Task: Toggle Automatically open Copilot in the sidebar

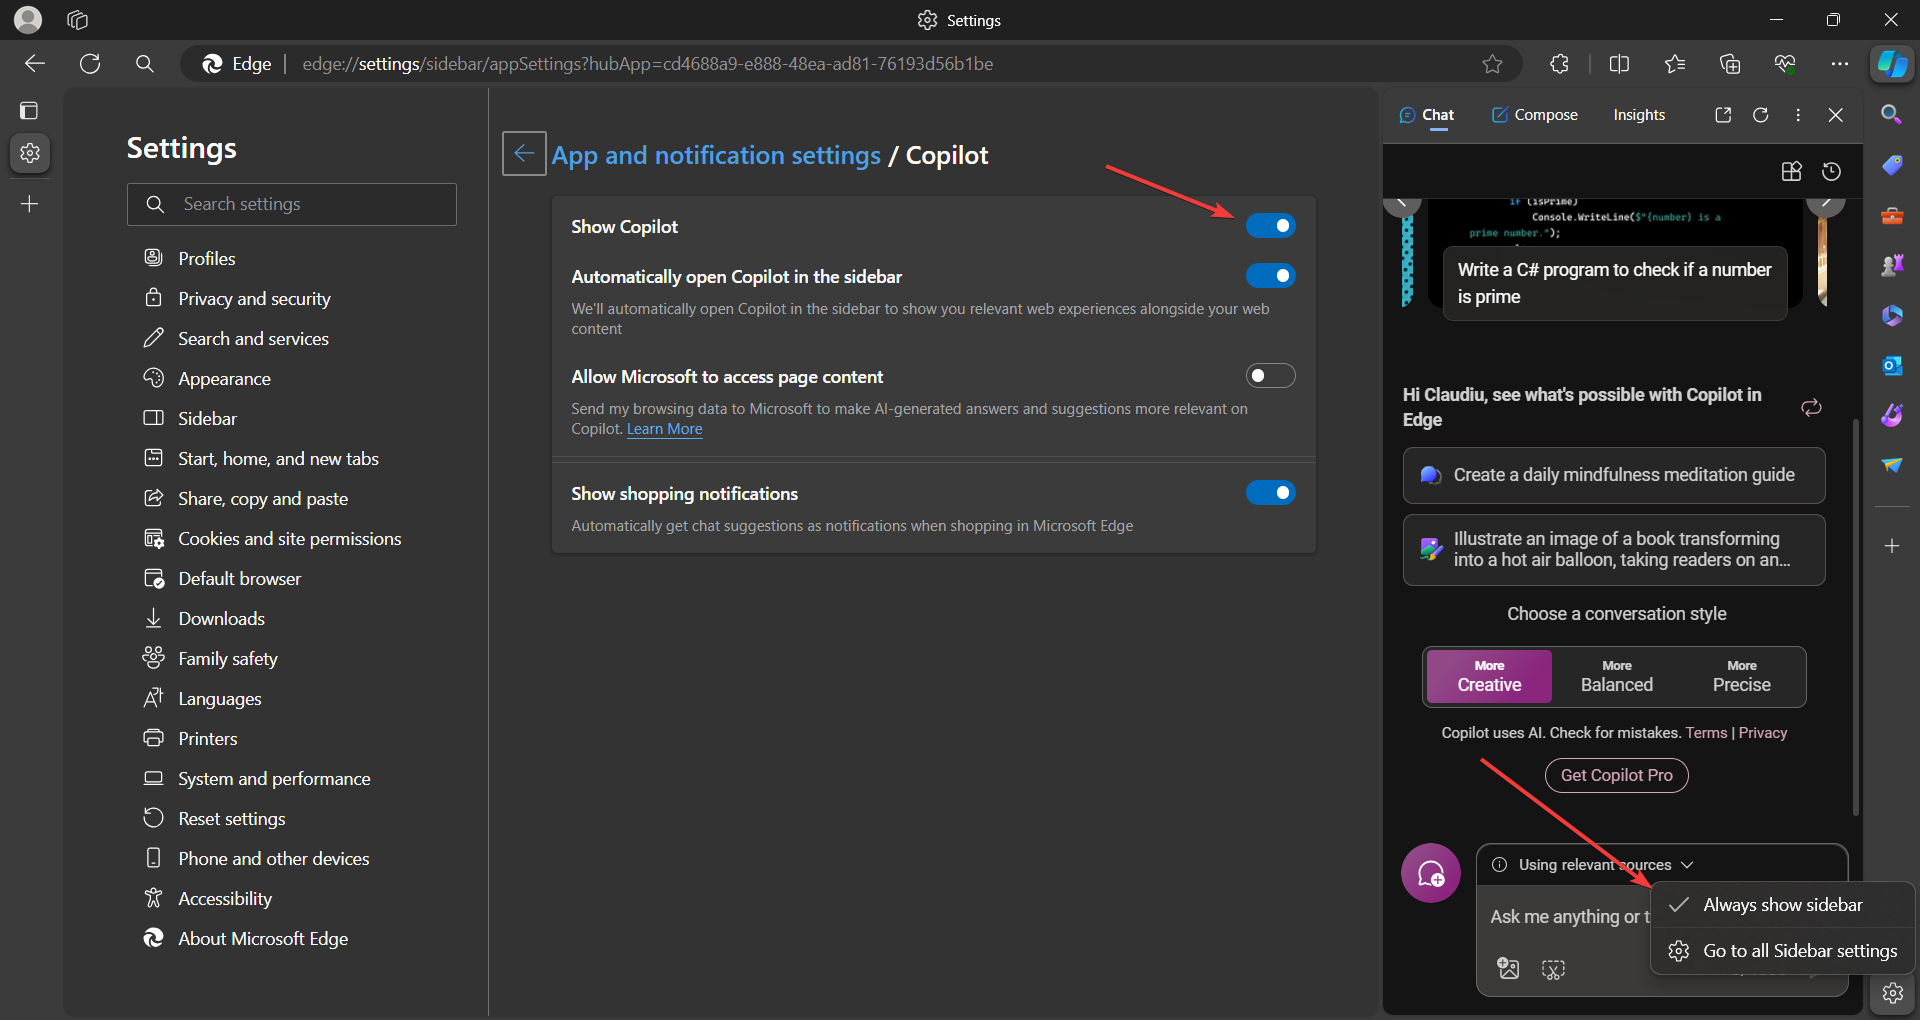Action: click(x=1270, y=275)
